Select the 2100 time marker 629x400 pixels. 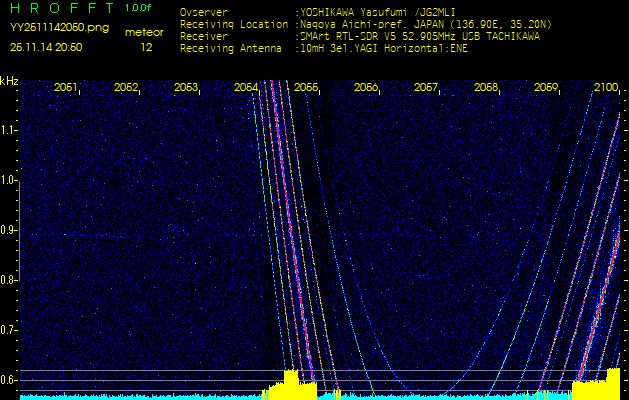606,88
